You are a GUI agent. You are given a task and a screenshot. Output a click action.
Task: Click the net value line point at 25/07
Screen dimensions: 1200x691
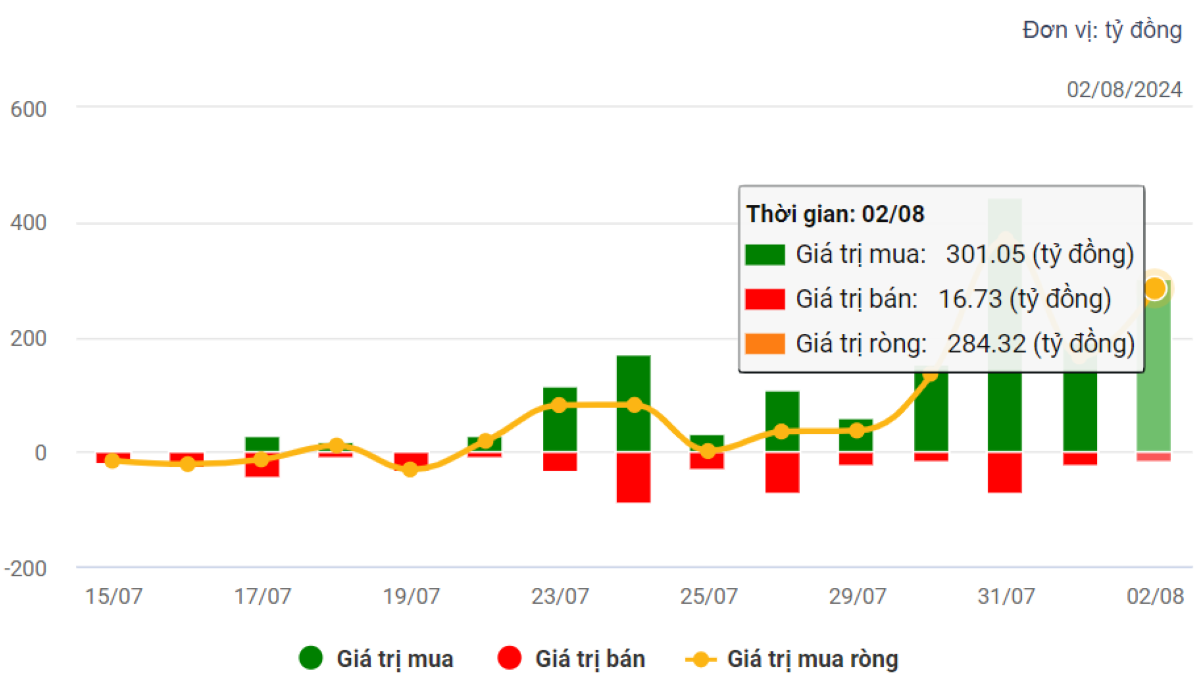[708, 451]
